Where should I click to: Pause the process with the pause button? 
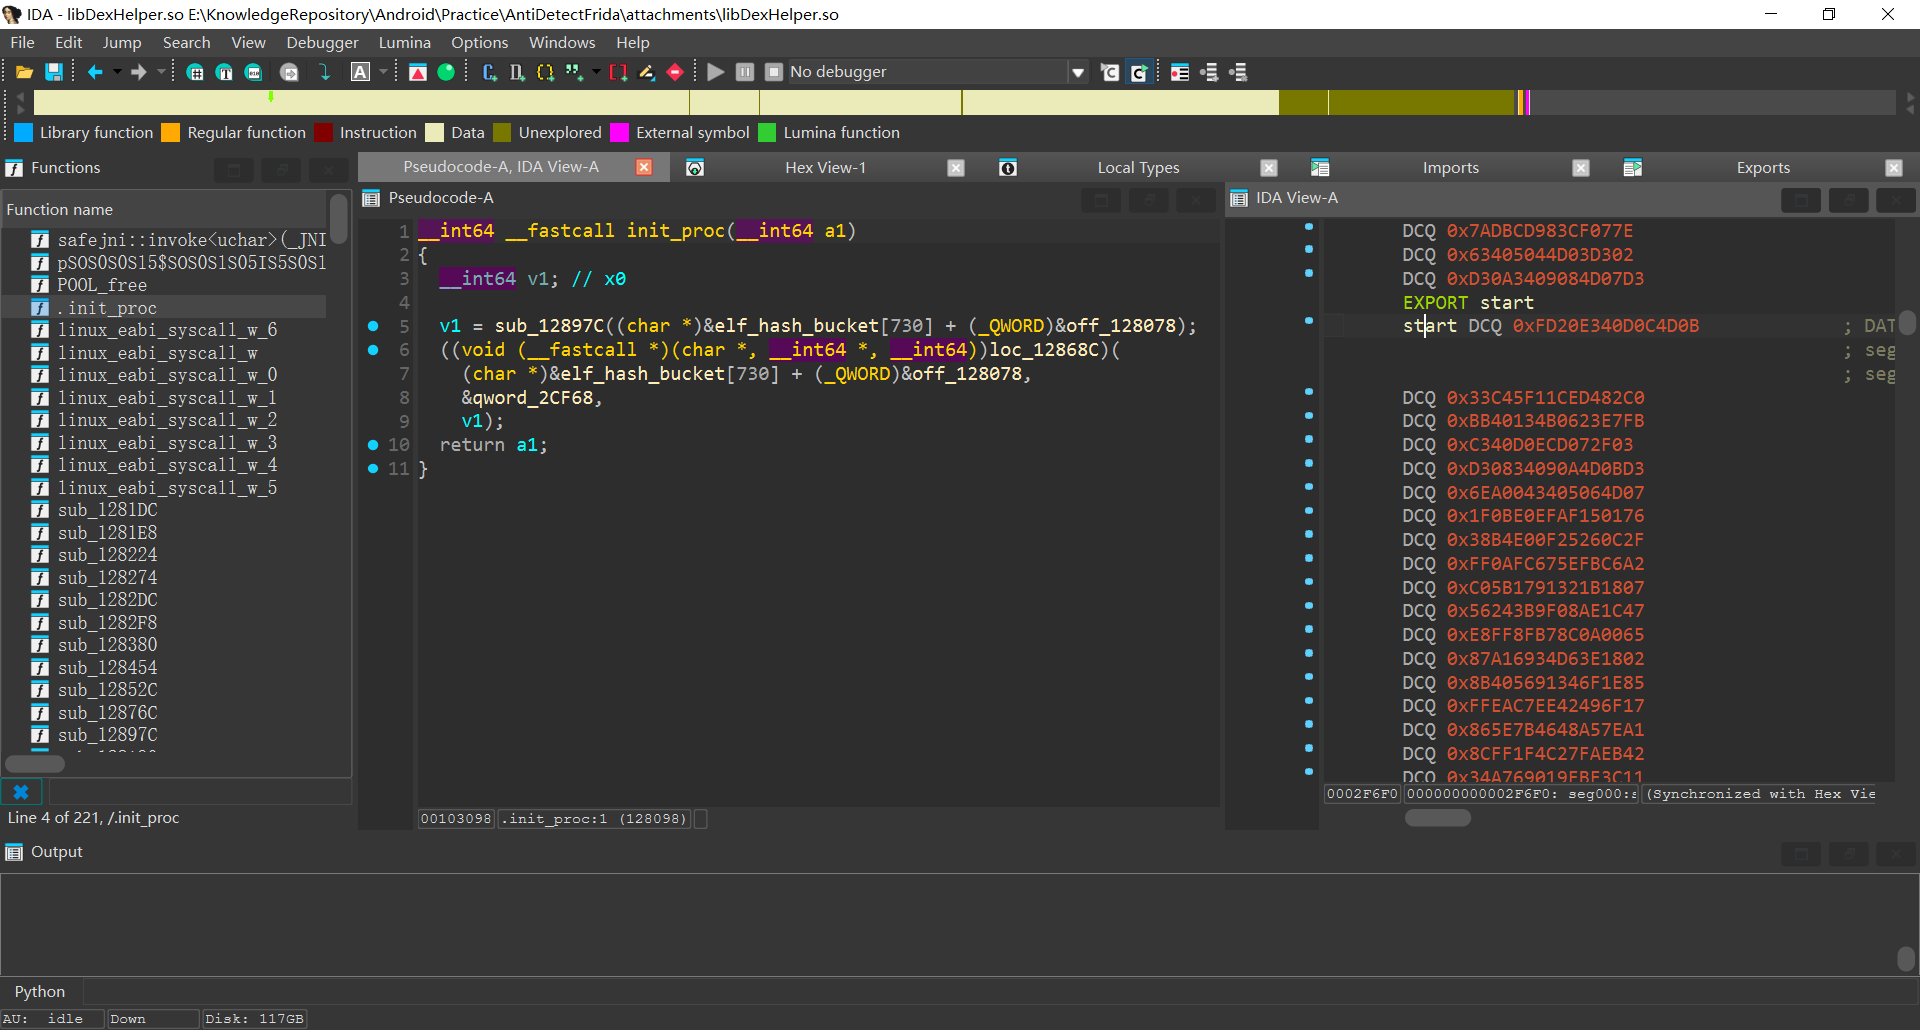coord(745,72)
